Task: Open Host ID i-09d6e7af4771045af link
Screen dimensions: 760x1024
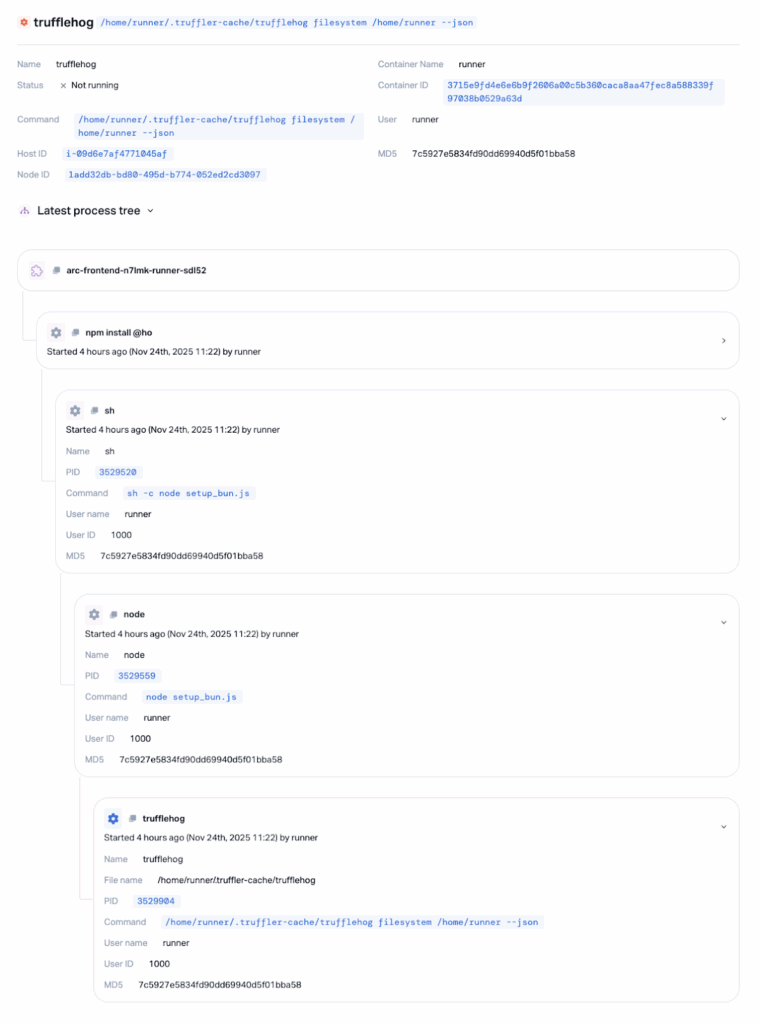Action: (118, 154)
